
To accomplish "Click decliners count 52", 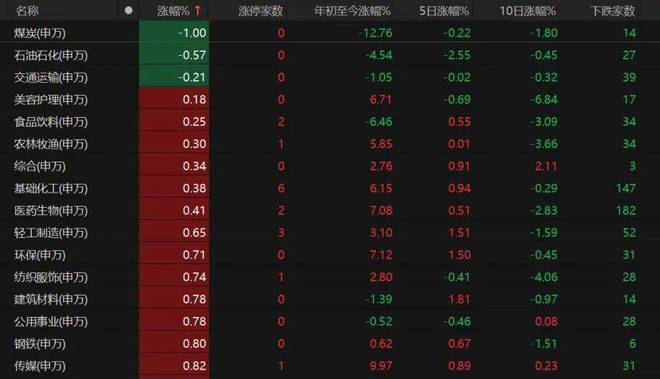I will coord(629,233).
